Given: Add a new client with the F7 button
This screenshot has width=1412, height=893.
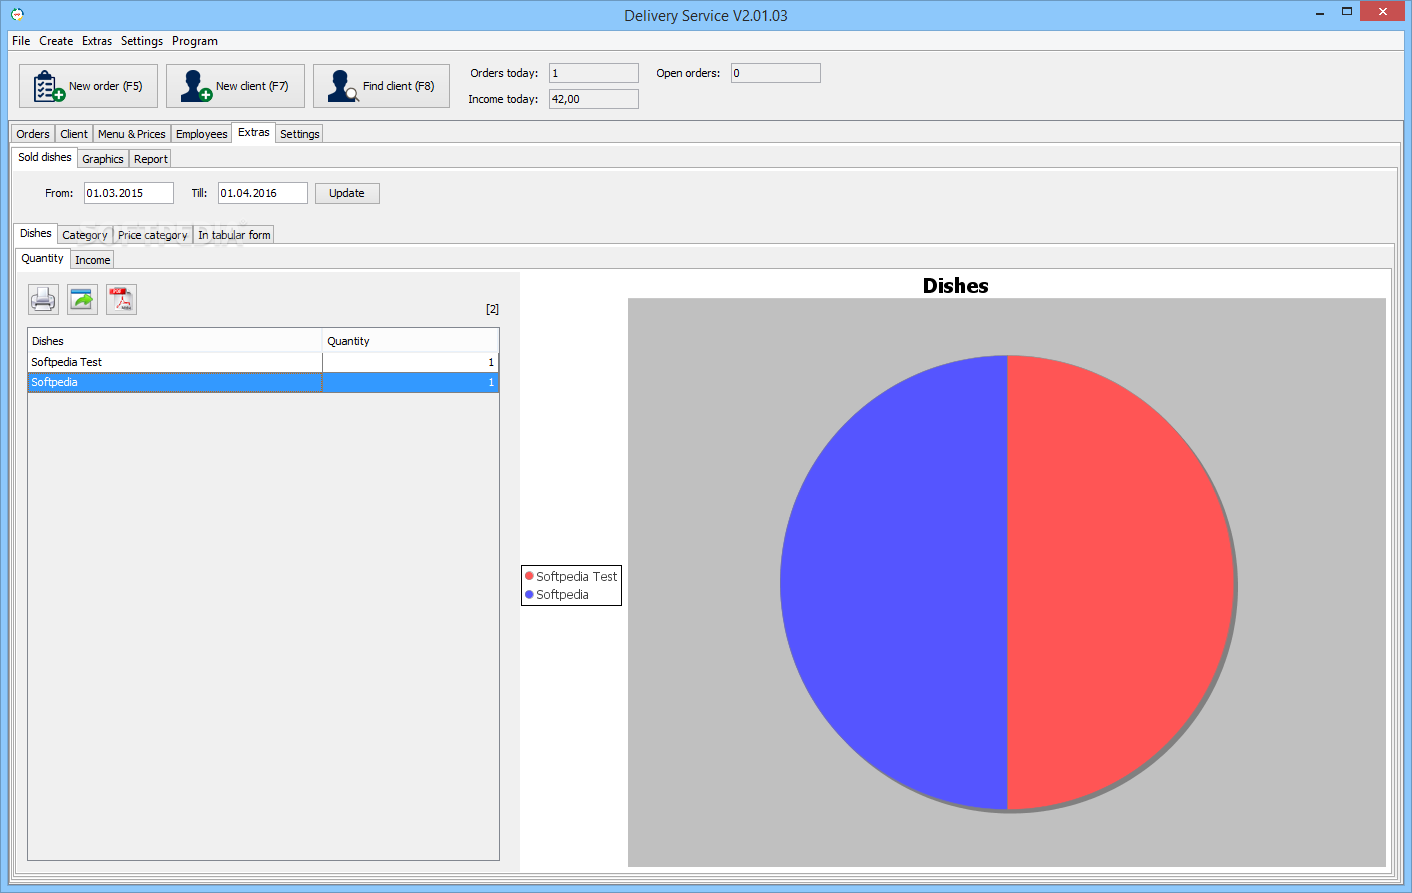Looking at the screenshot, I should click(235, 86).
